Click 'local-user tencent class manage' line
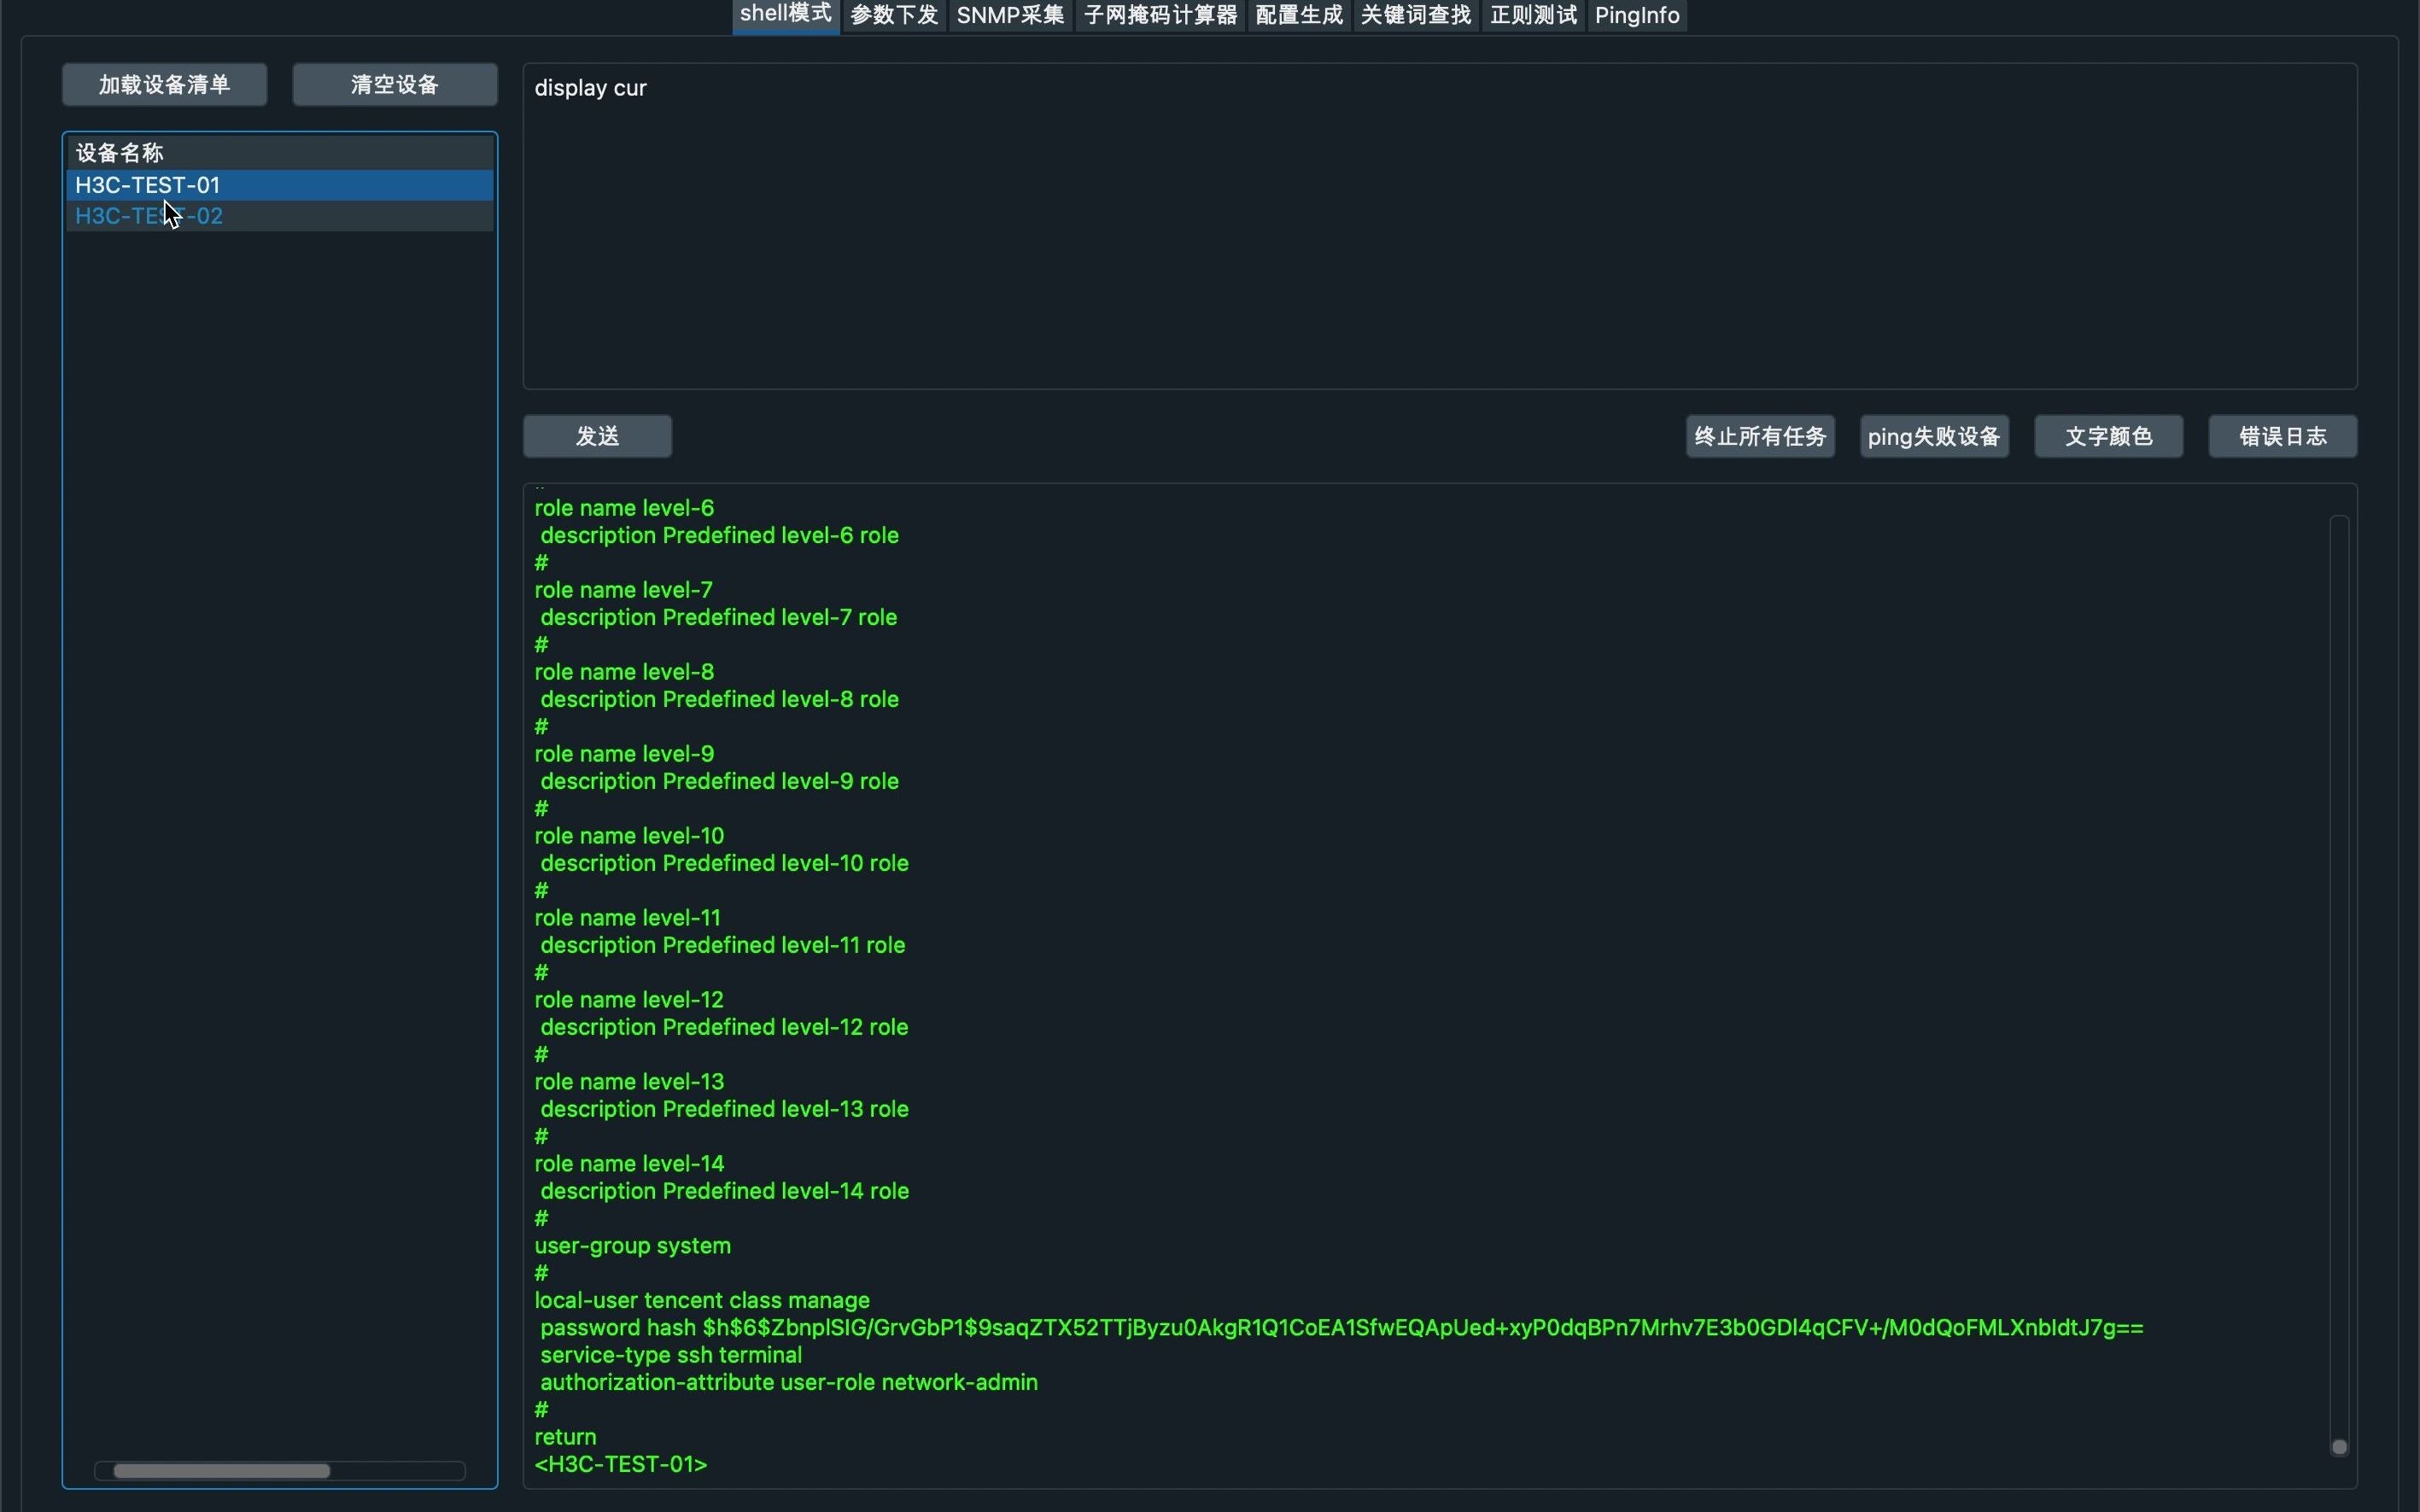 [x=702, y=1300]
